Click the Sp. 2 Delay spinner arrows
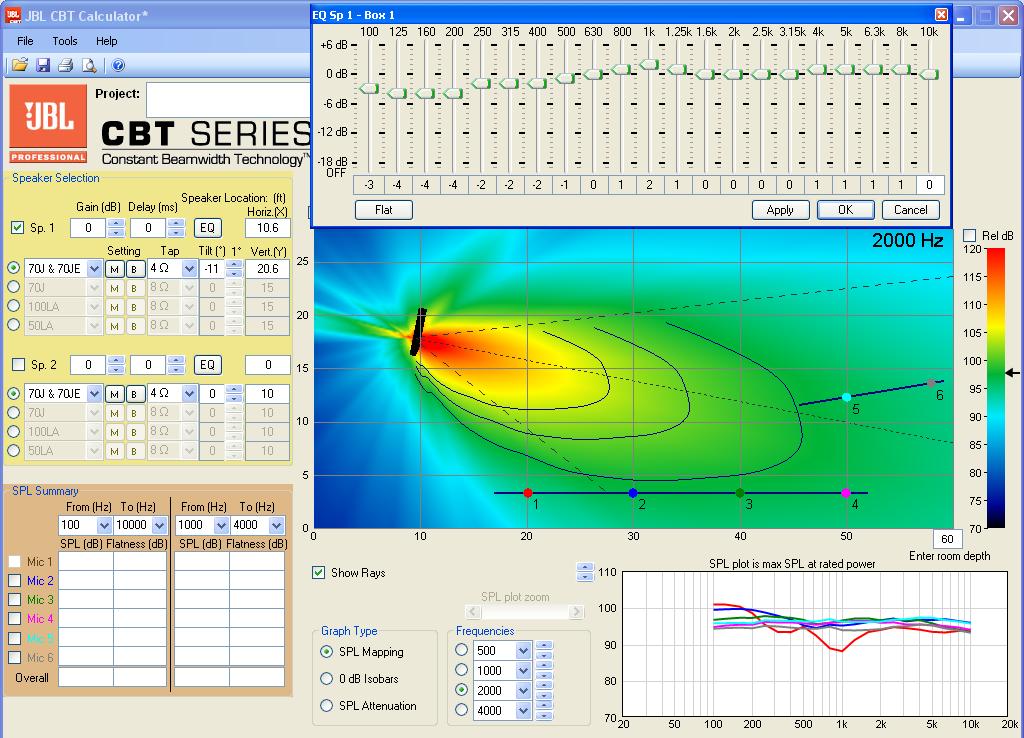This screenshot has width=1024, height=738. 176,365
